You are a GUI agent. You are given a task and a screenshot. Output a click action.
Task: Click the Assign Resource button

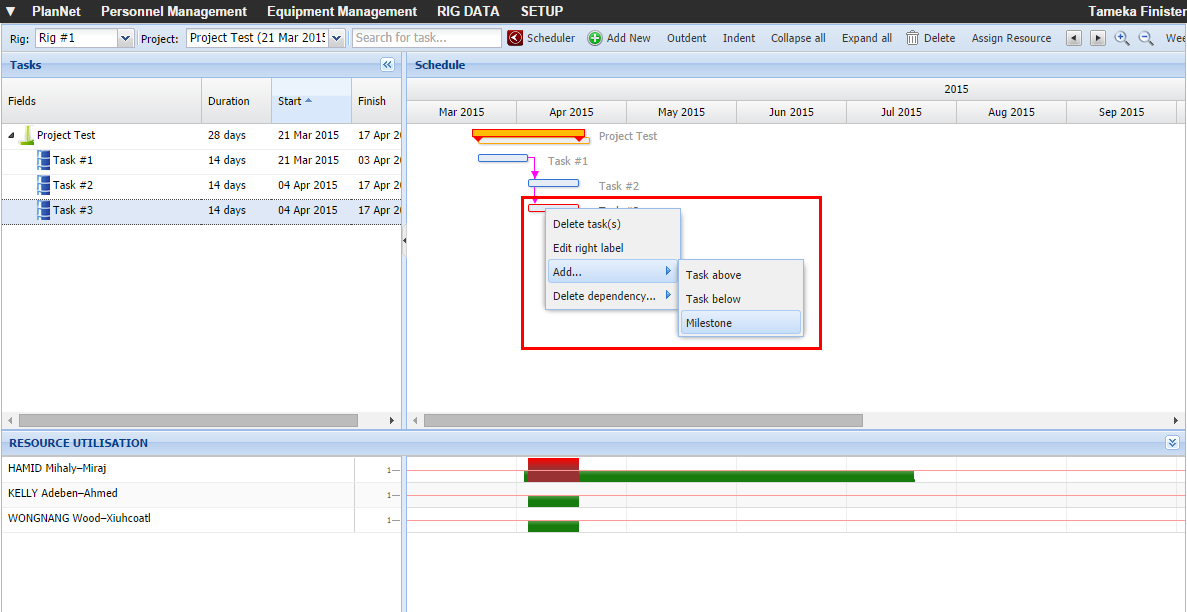click(x=1011, y=38)
